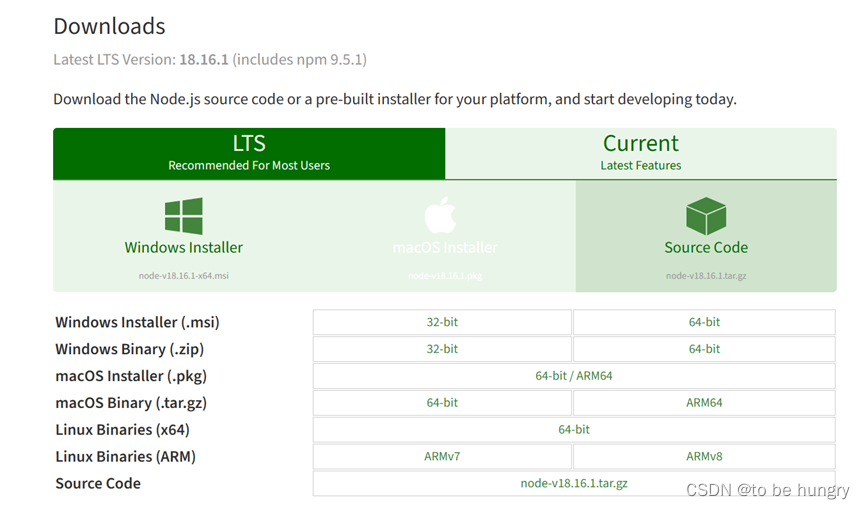Download Linux Binaries ARMv8
This screenshot has width=865, height=509.
[x=704, y=457]
